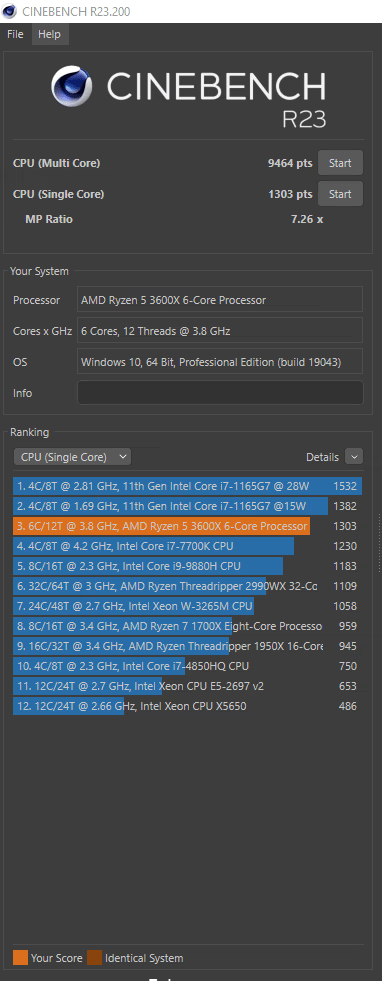382x981 pixels.
Task: Select ranking row 2 i7-1165G7 @15W
Action: click(x=188, y=506)
